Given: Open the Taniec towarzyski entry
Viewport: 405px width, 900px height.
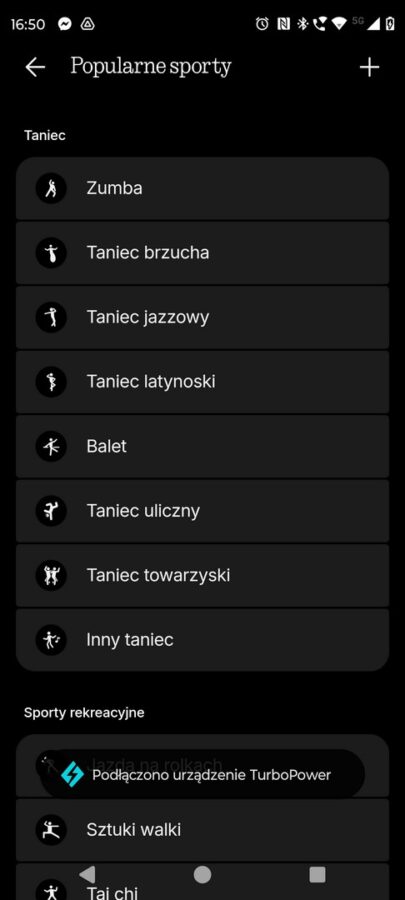Looking at the screenshot, I should point(202,575).
